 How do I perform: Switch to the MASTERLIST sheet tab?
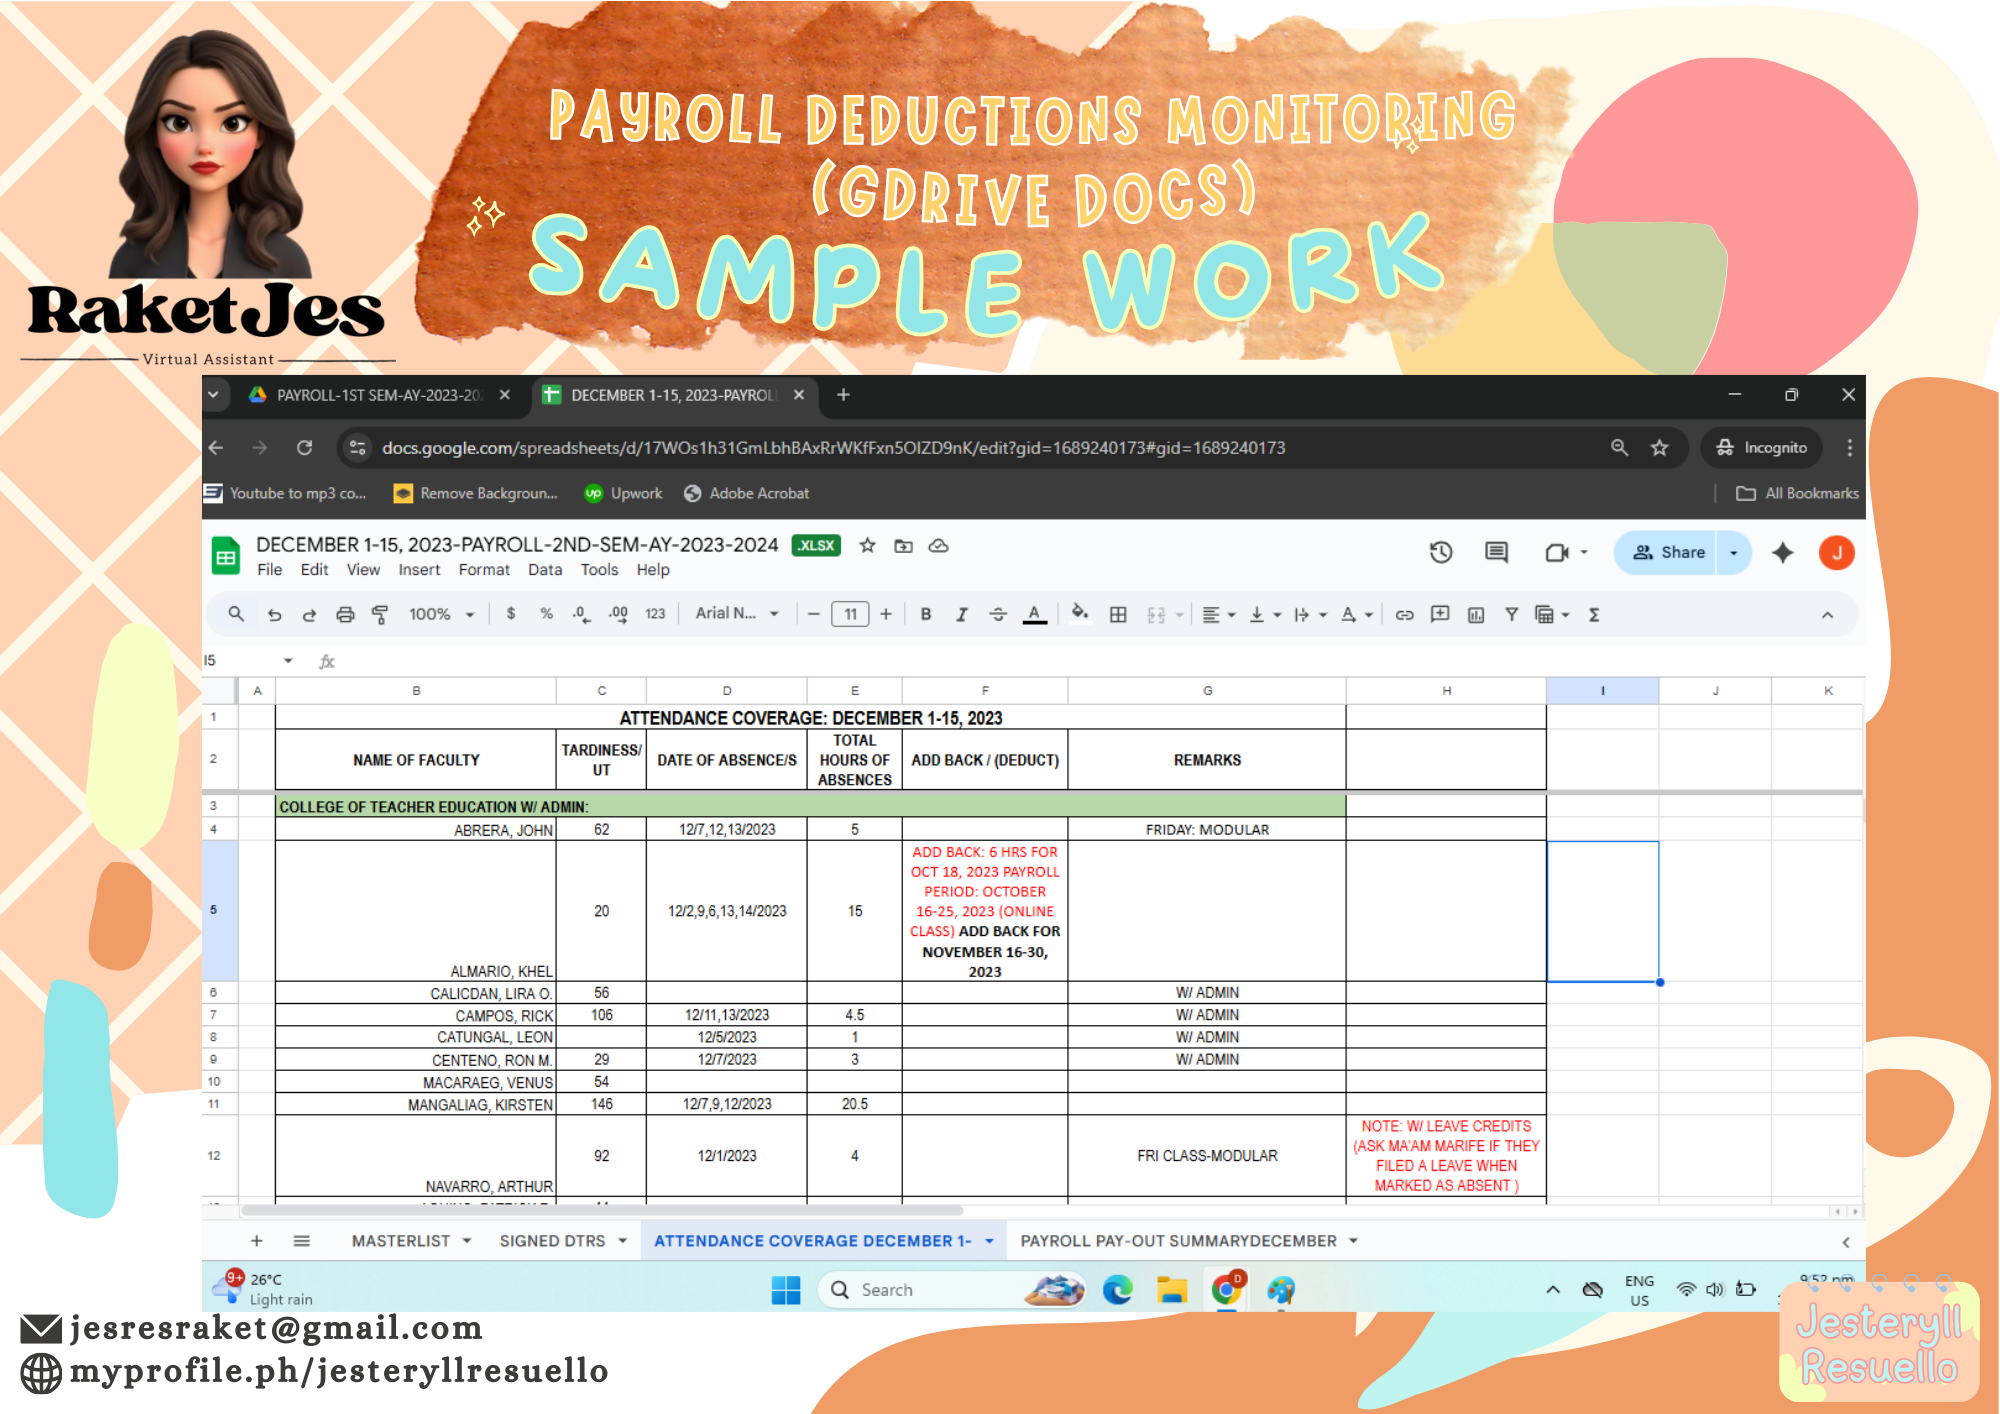(x=401, y=1241)
